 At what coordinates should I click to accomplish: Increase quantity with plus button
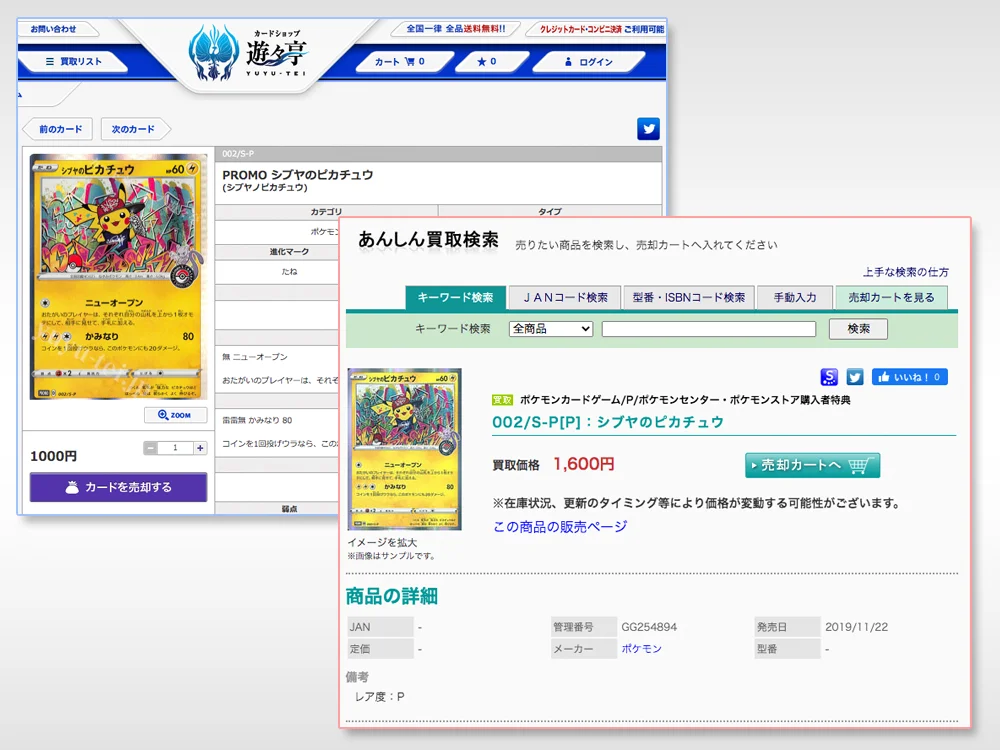[x=200, y=448]
